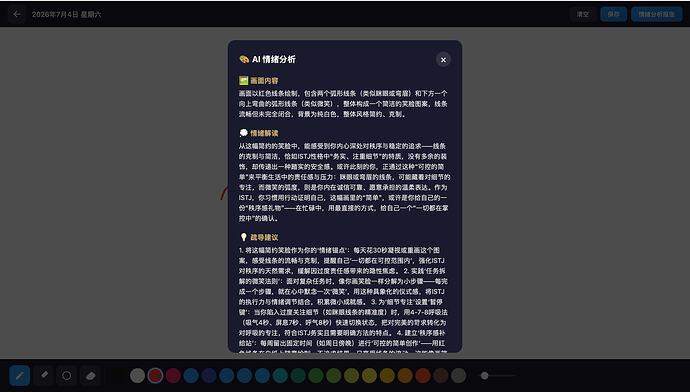Viewport: 690px width, 392px height.
Task: Click paragraph starting 画面以红色线条绘制
Action: tap(343, 104)
